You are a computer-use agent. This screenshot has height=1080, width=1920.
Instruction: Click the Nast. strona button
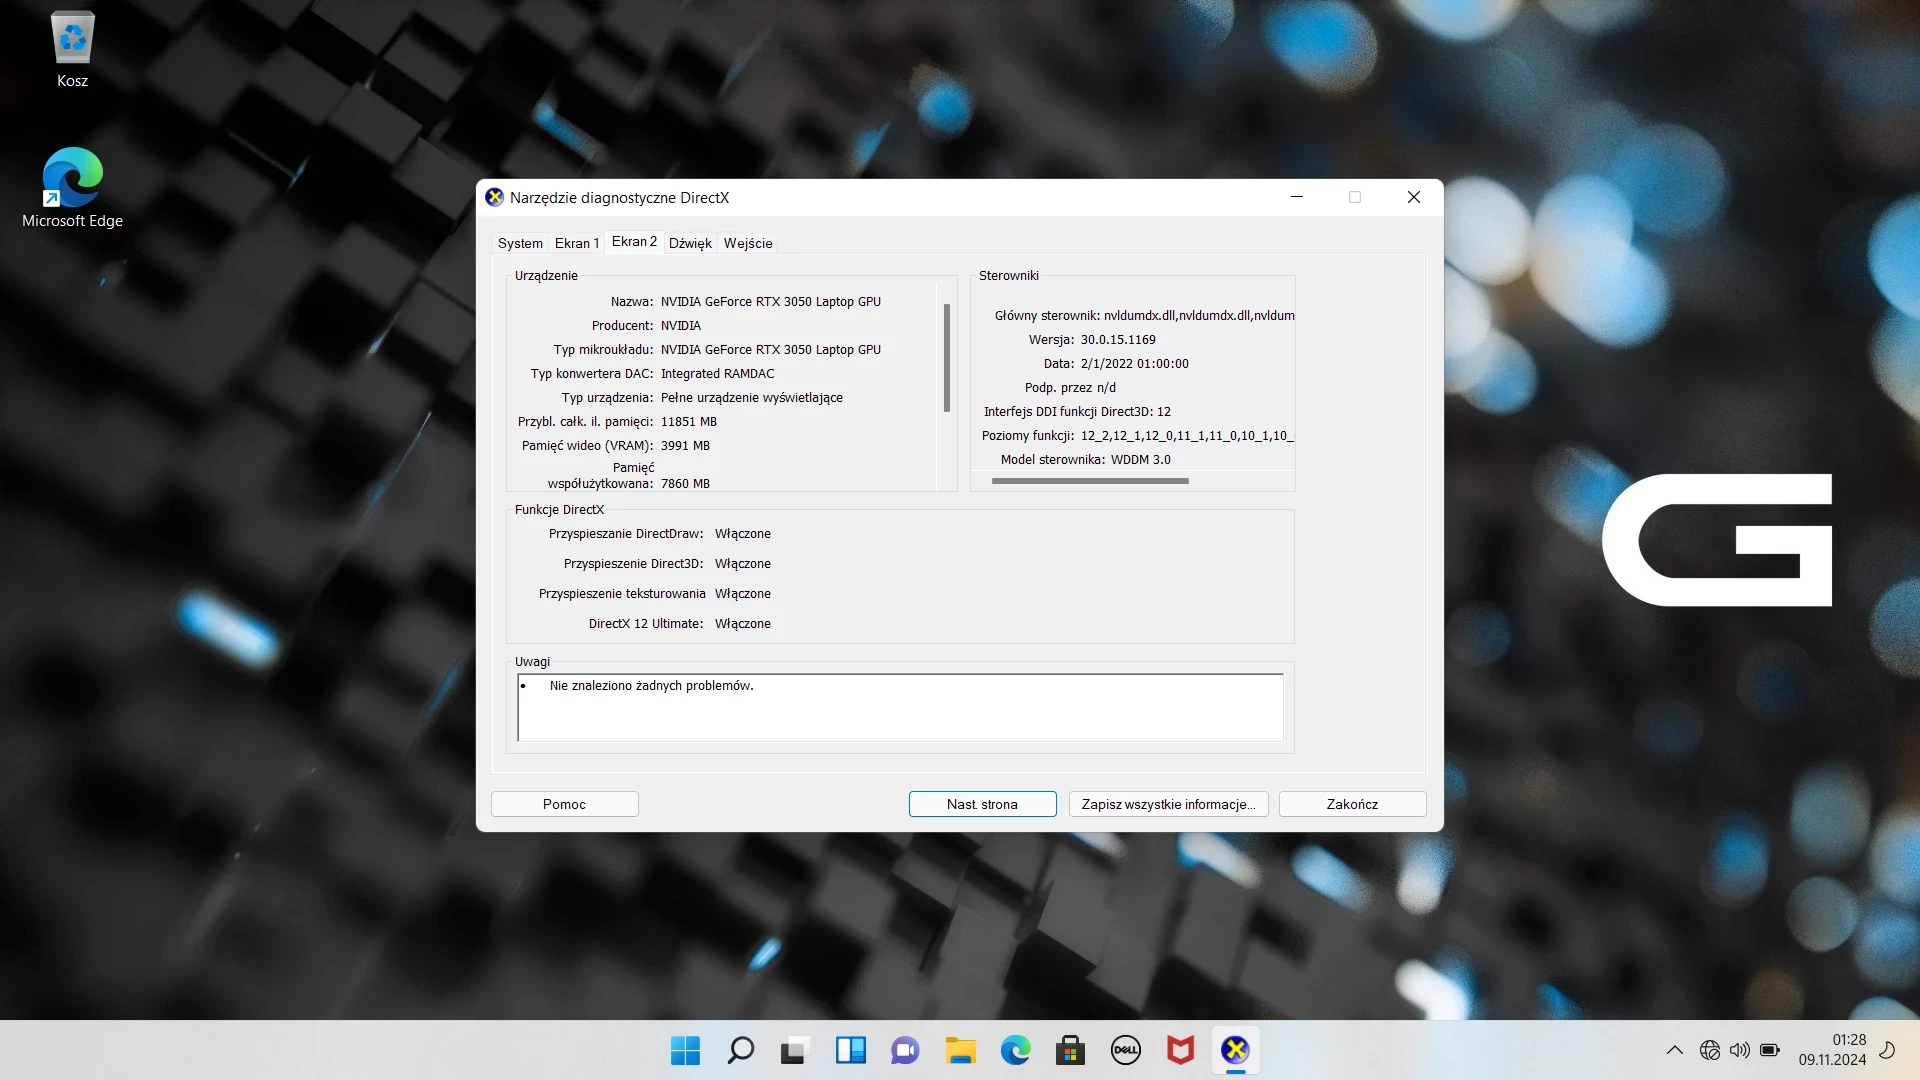[x=981, y=803]
